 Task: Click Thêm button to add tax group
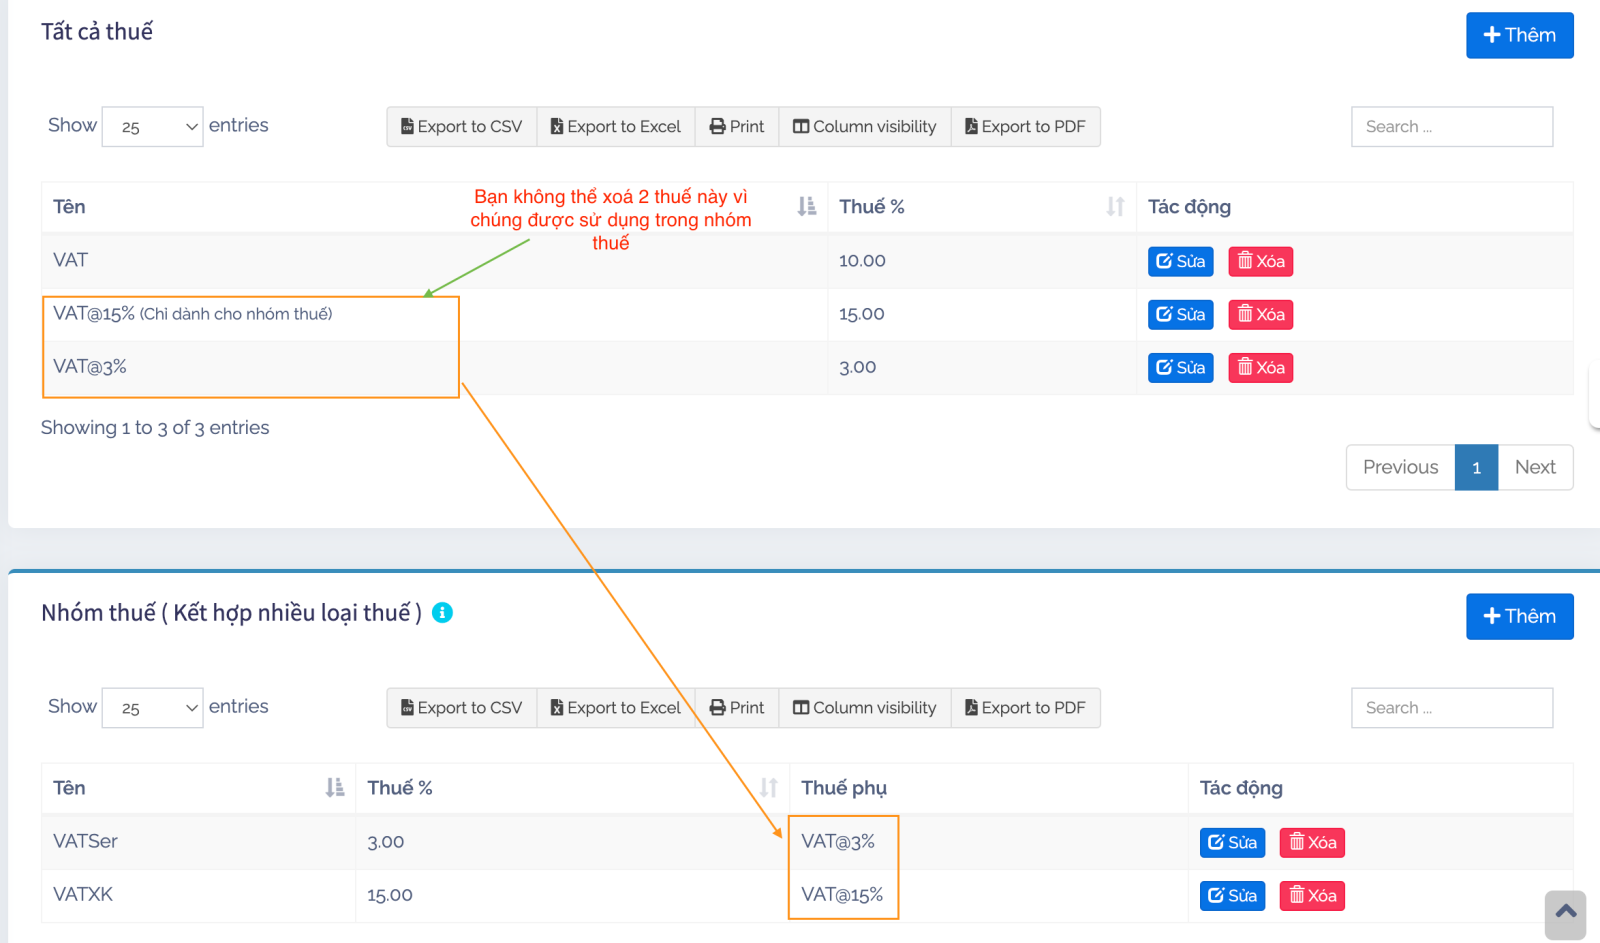pos(1519,616)
